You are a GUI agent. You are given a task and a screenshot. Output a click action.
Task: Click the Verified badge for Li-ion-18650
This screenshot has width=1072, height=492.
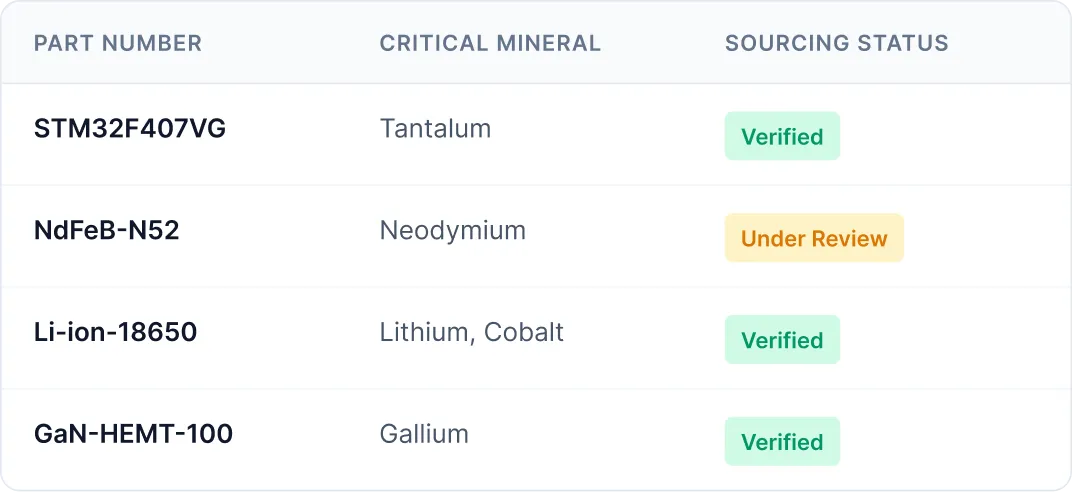click(782, 341)
